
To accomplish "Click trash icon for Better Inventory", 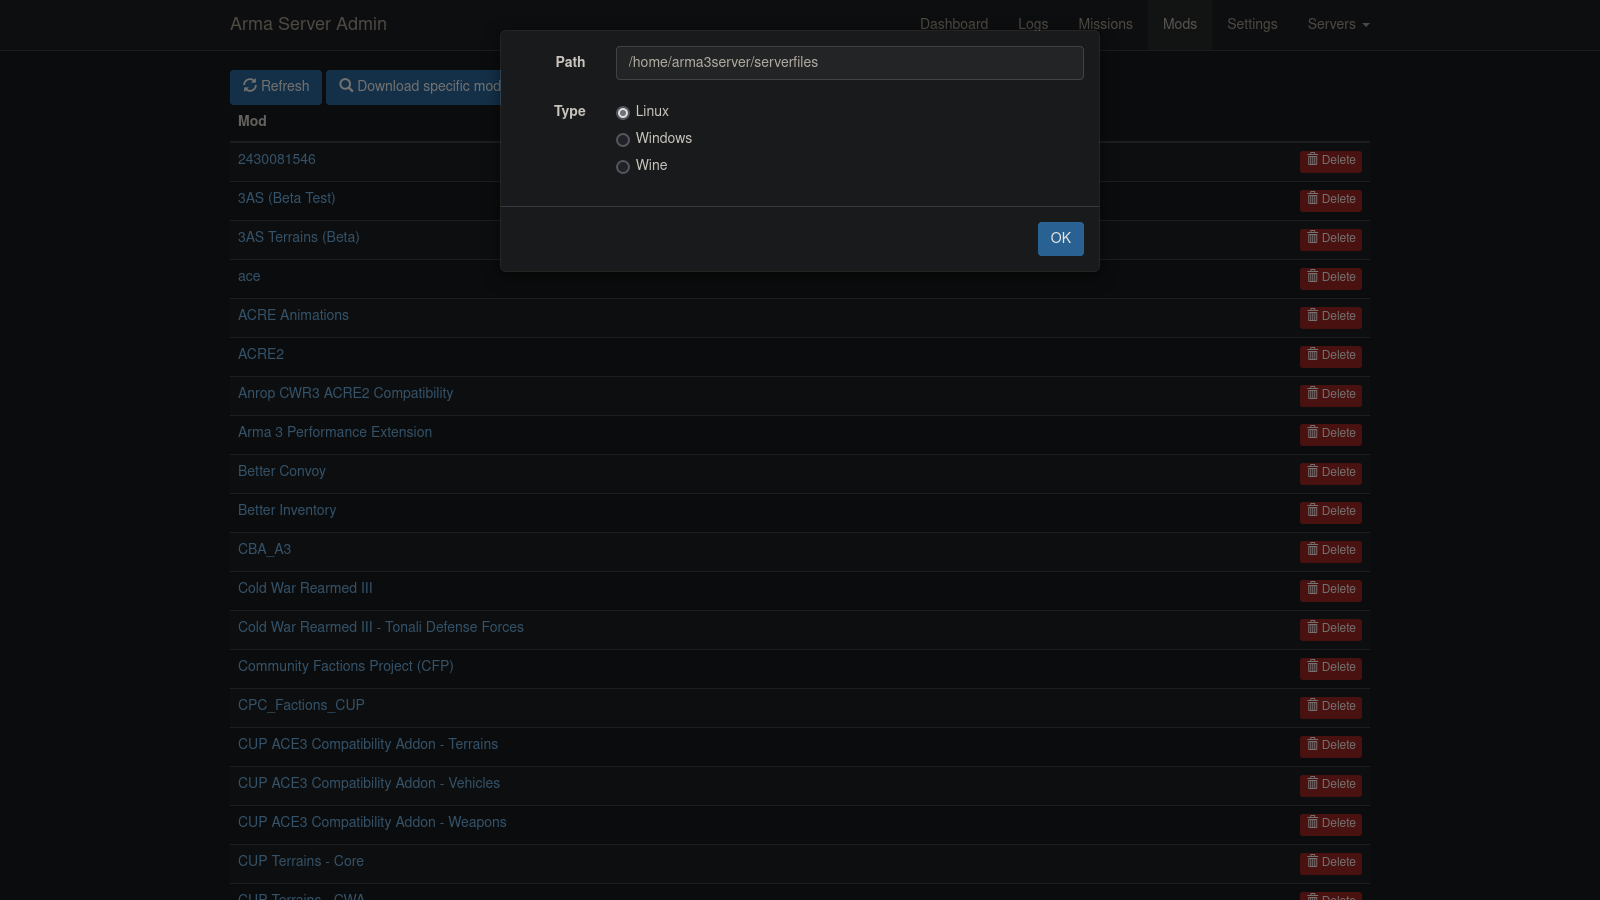I will (1312, 511).
